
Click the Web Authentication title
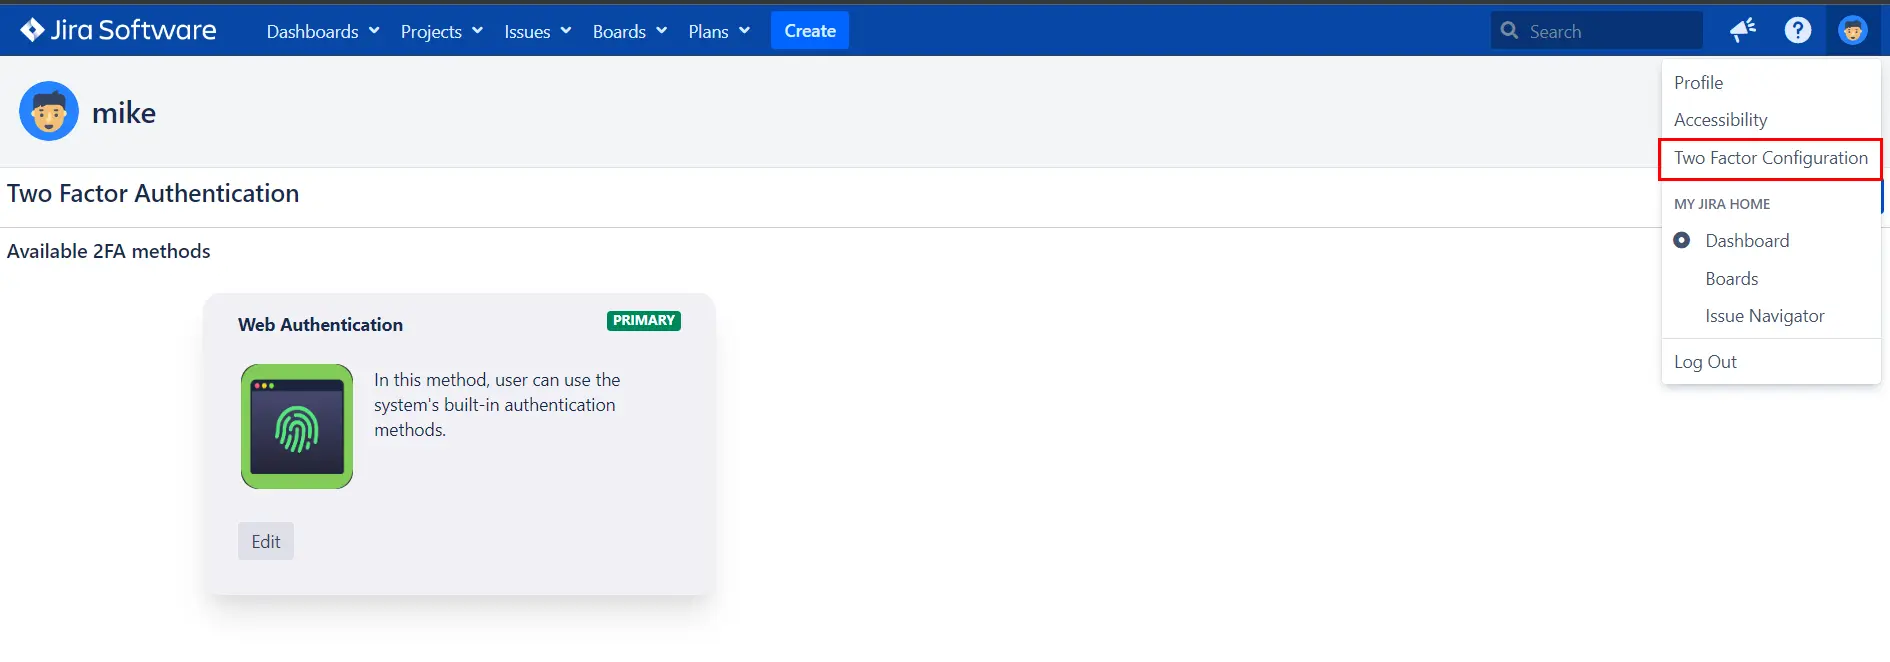tap(320, 325)
